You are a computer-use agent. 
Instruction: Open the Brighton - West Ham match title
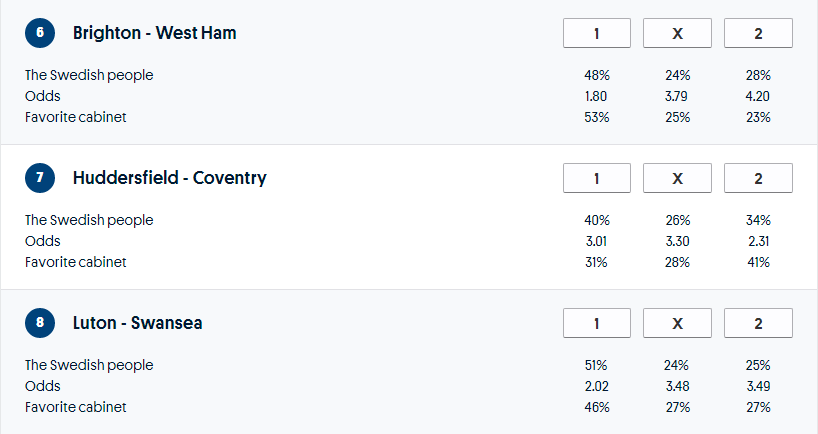pyautogui.click(x=154, y=33)
